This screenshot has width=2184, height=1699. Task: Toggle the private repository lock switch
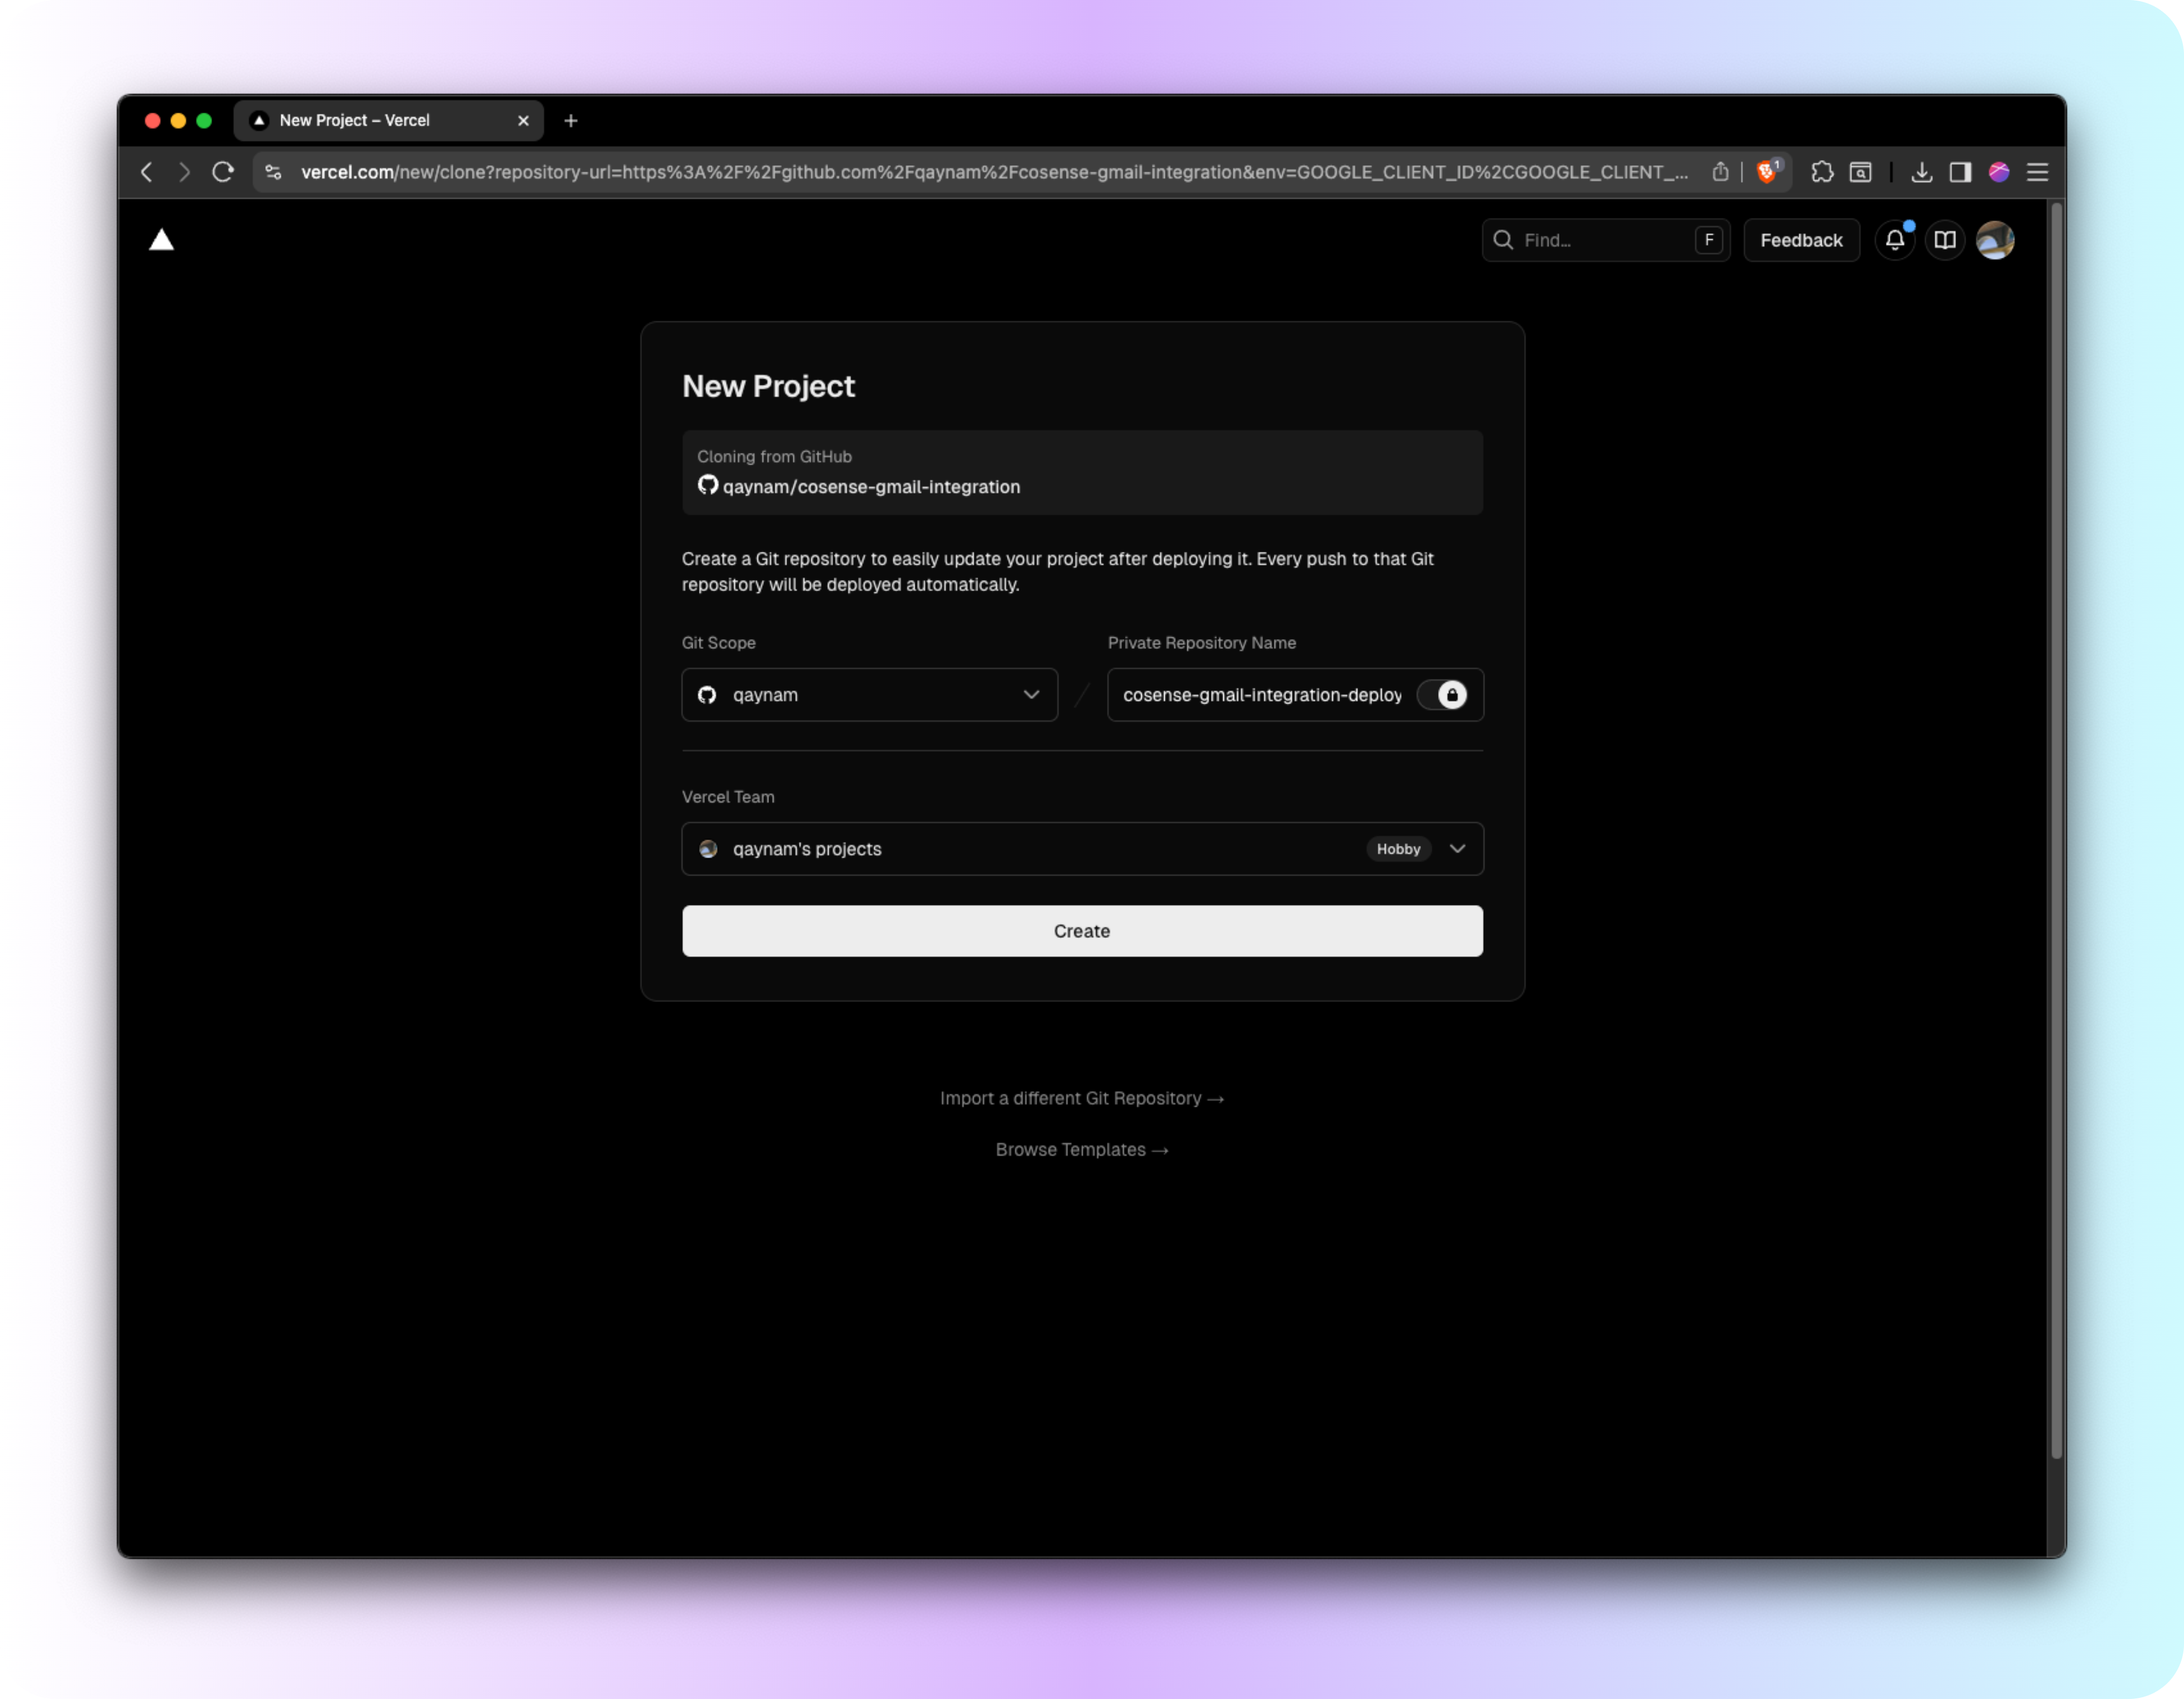point(1442,695)
